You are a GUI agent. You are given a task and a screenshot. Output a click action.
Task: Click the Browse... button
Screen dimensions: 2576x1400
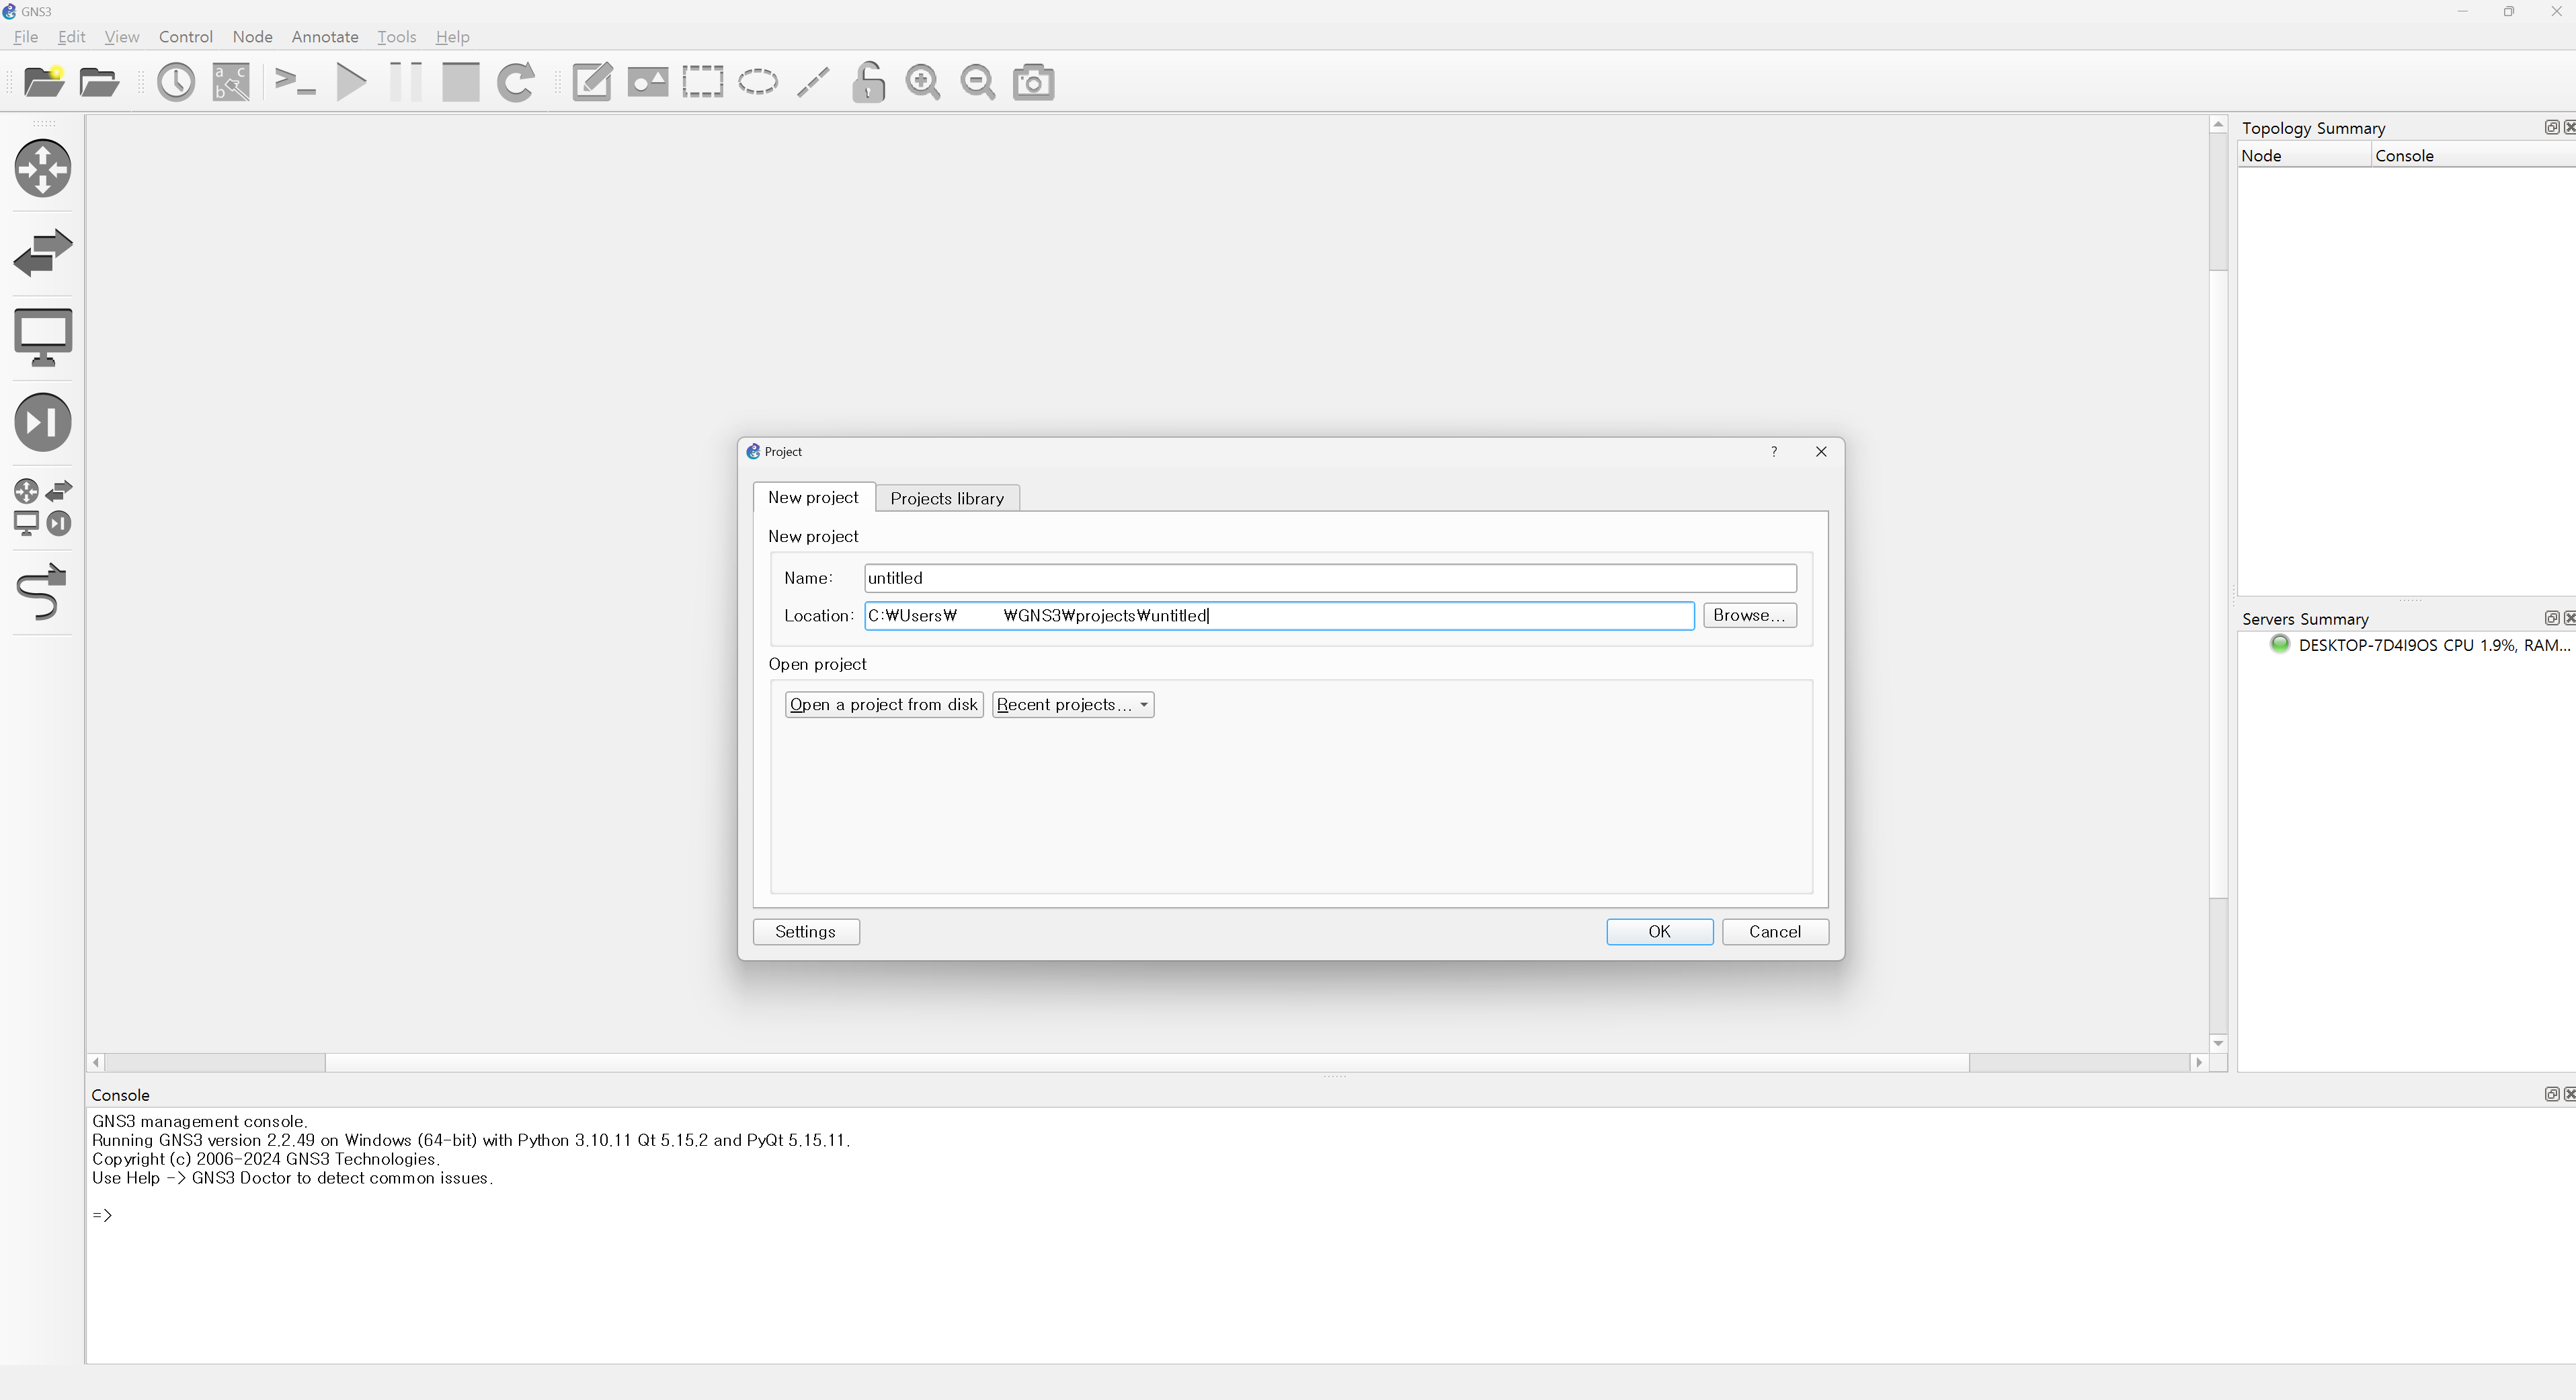[1749, 616]
